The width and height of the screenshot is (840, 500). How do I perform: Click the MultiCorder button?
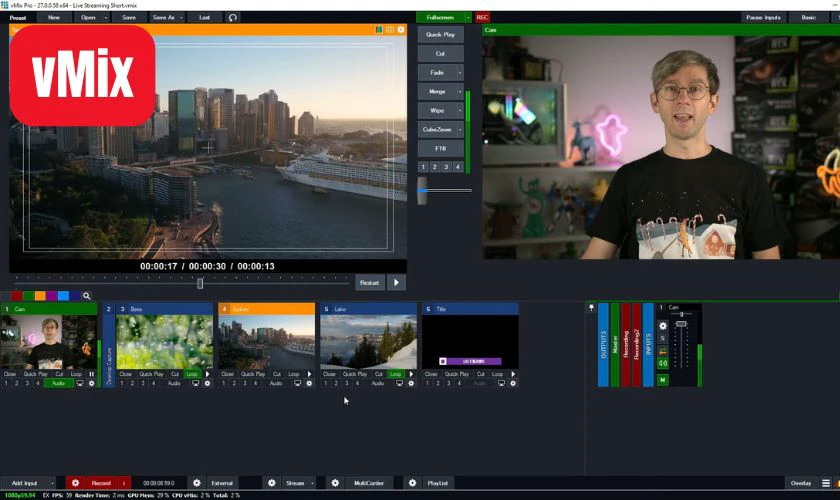pos(369,483)
